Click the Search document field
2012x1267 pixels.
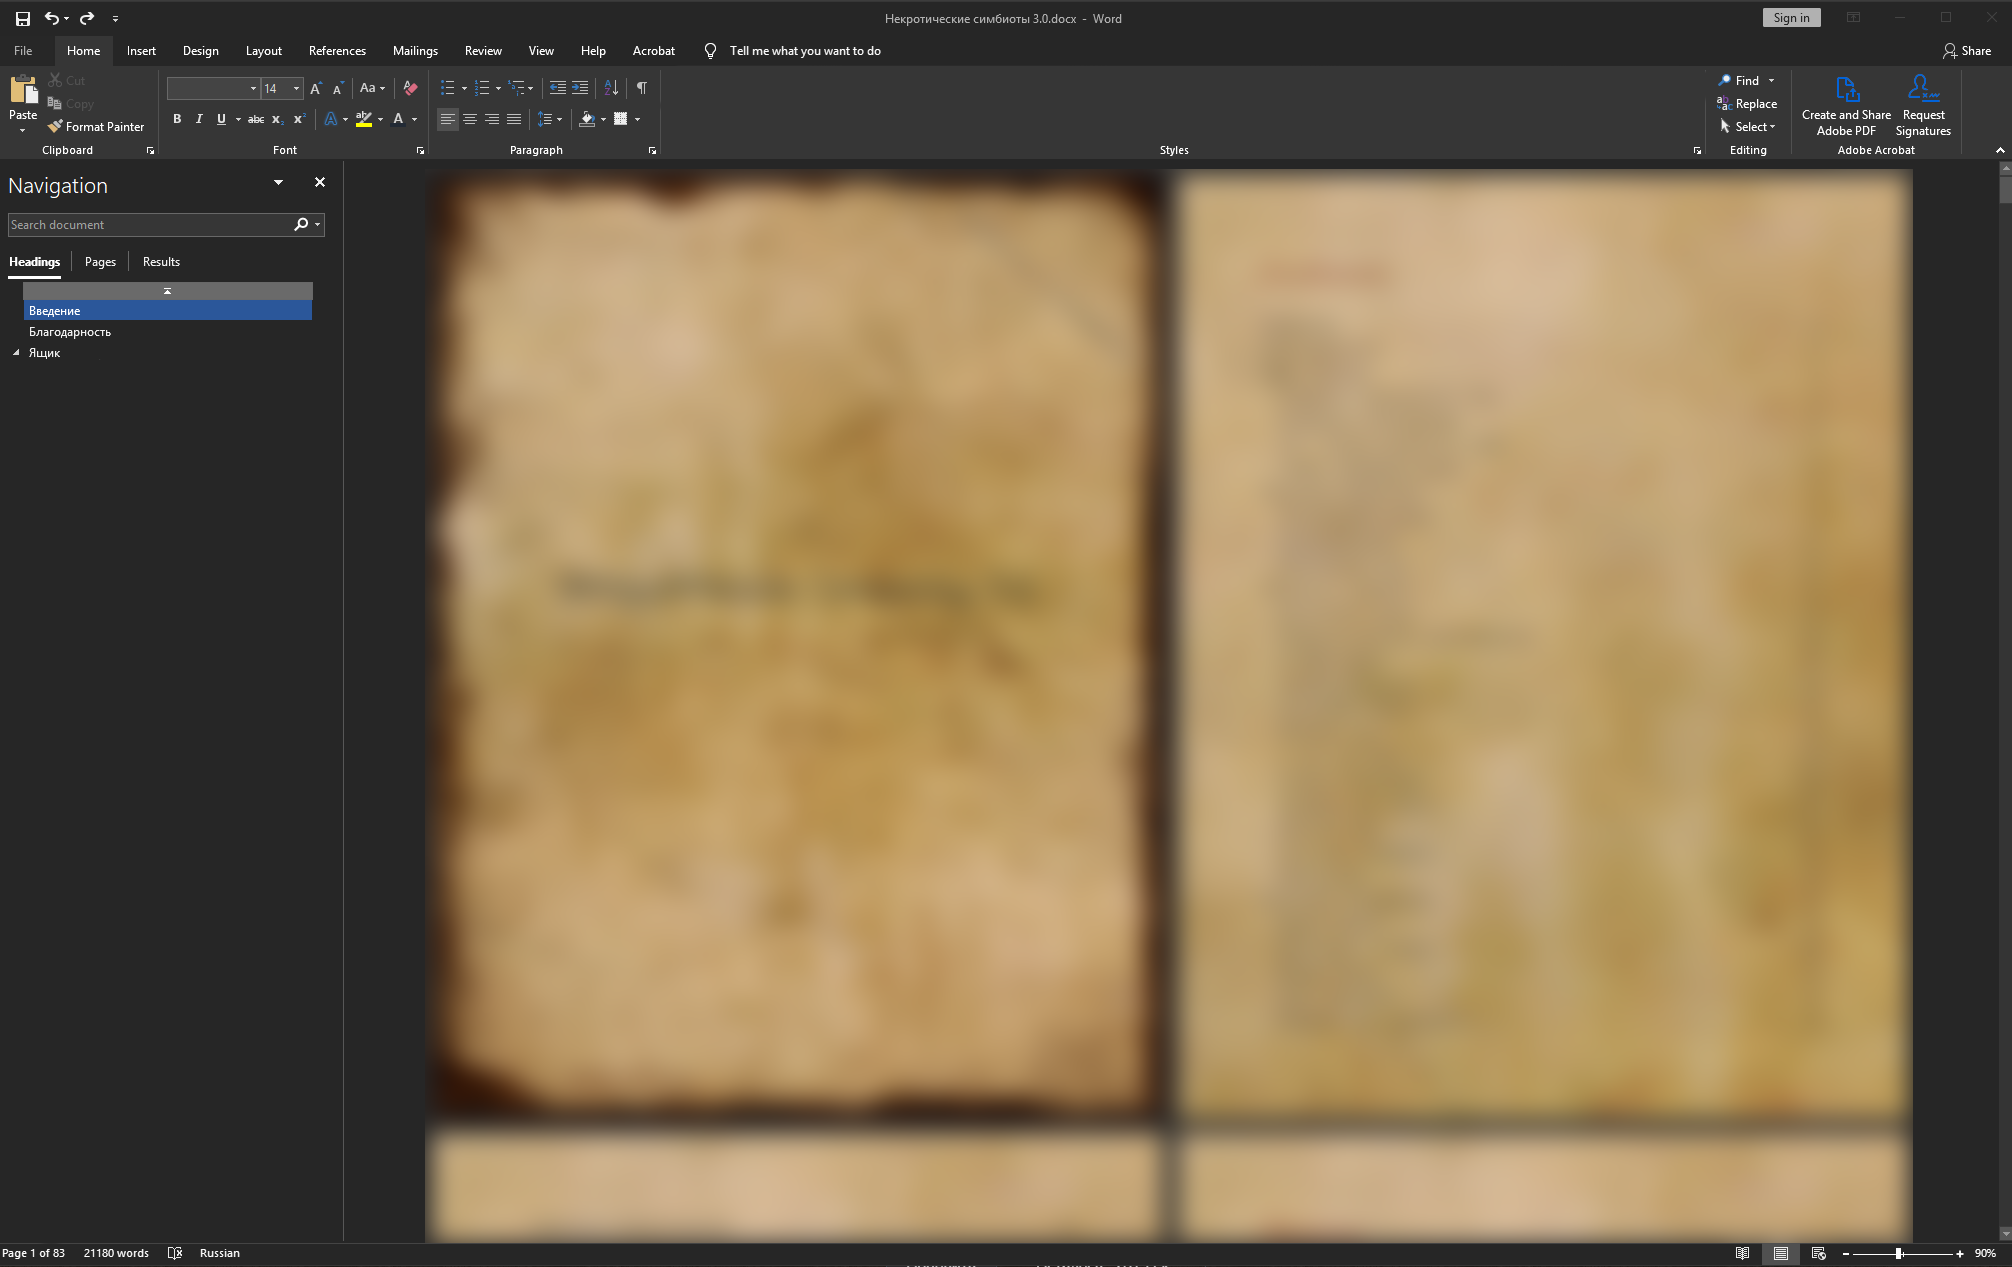point(148,225)
